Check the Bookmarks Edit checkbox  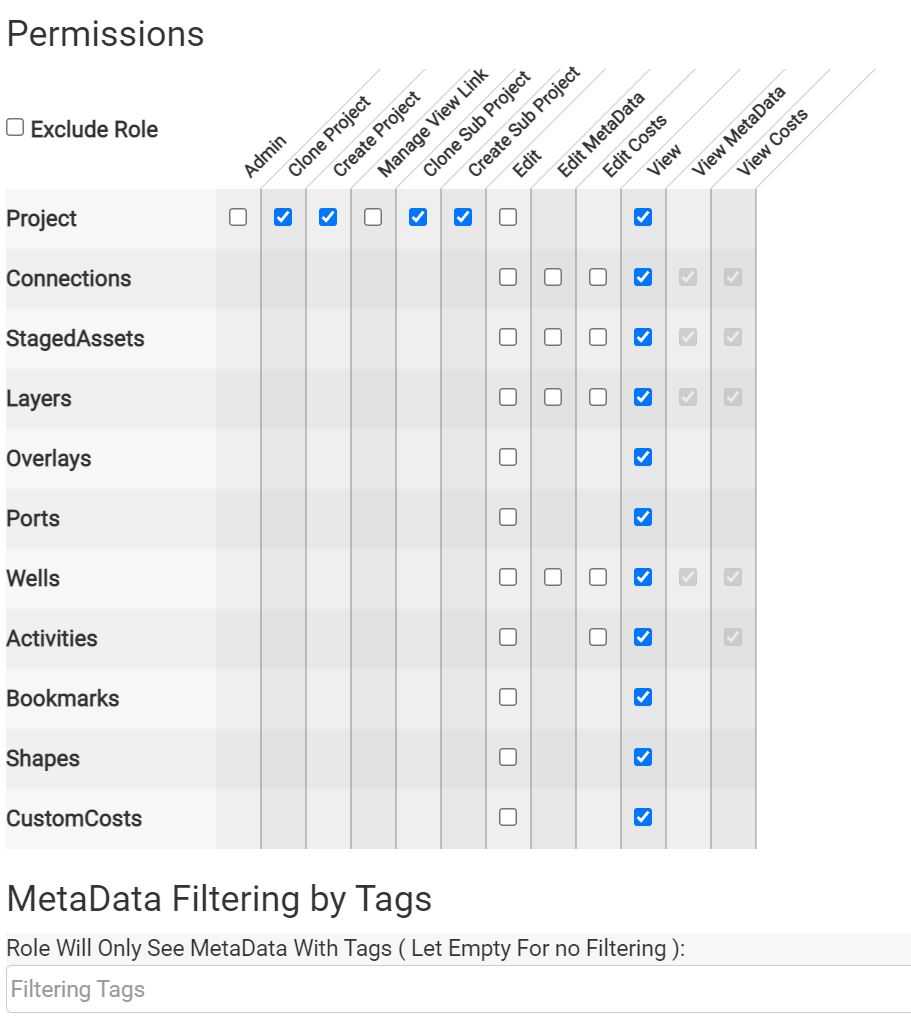508,698
